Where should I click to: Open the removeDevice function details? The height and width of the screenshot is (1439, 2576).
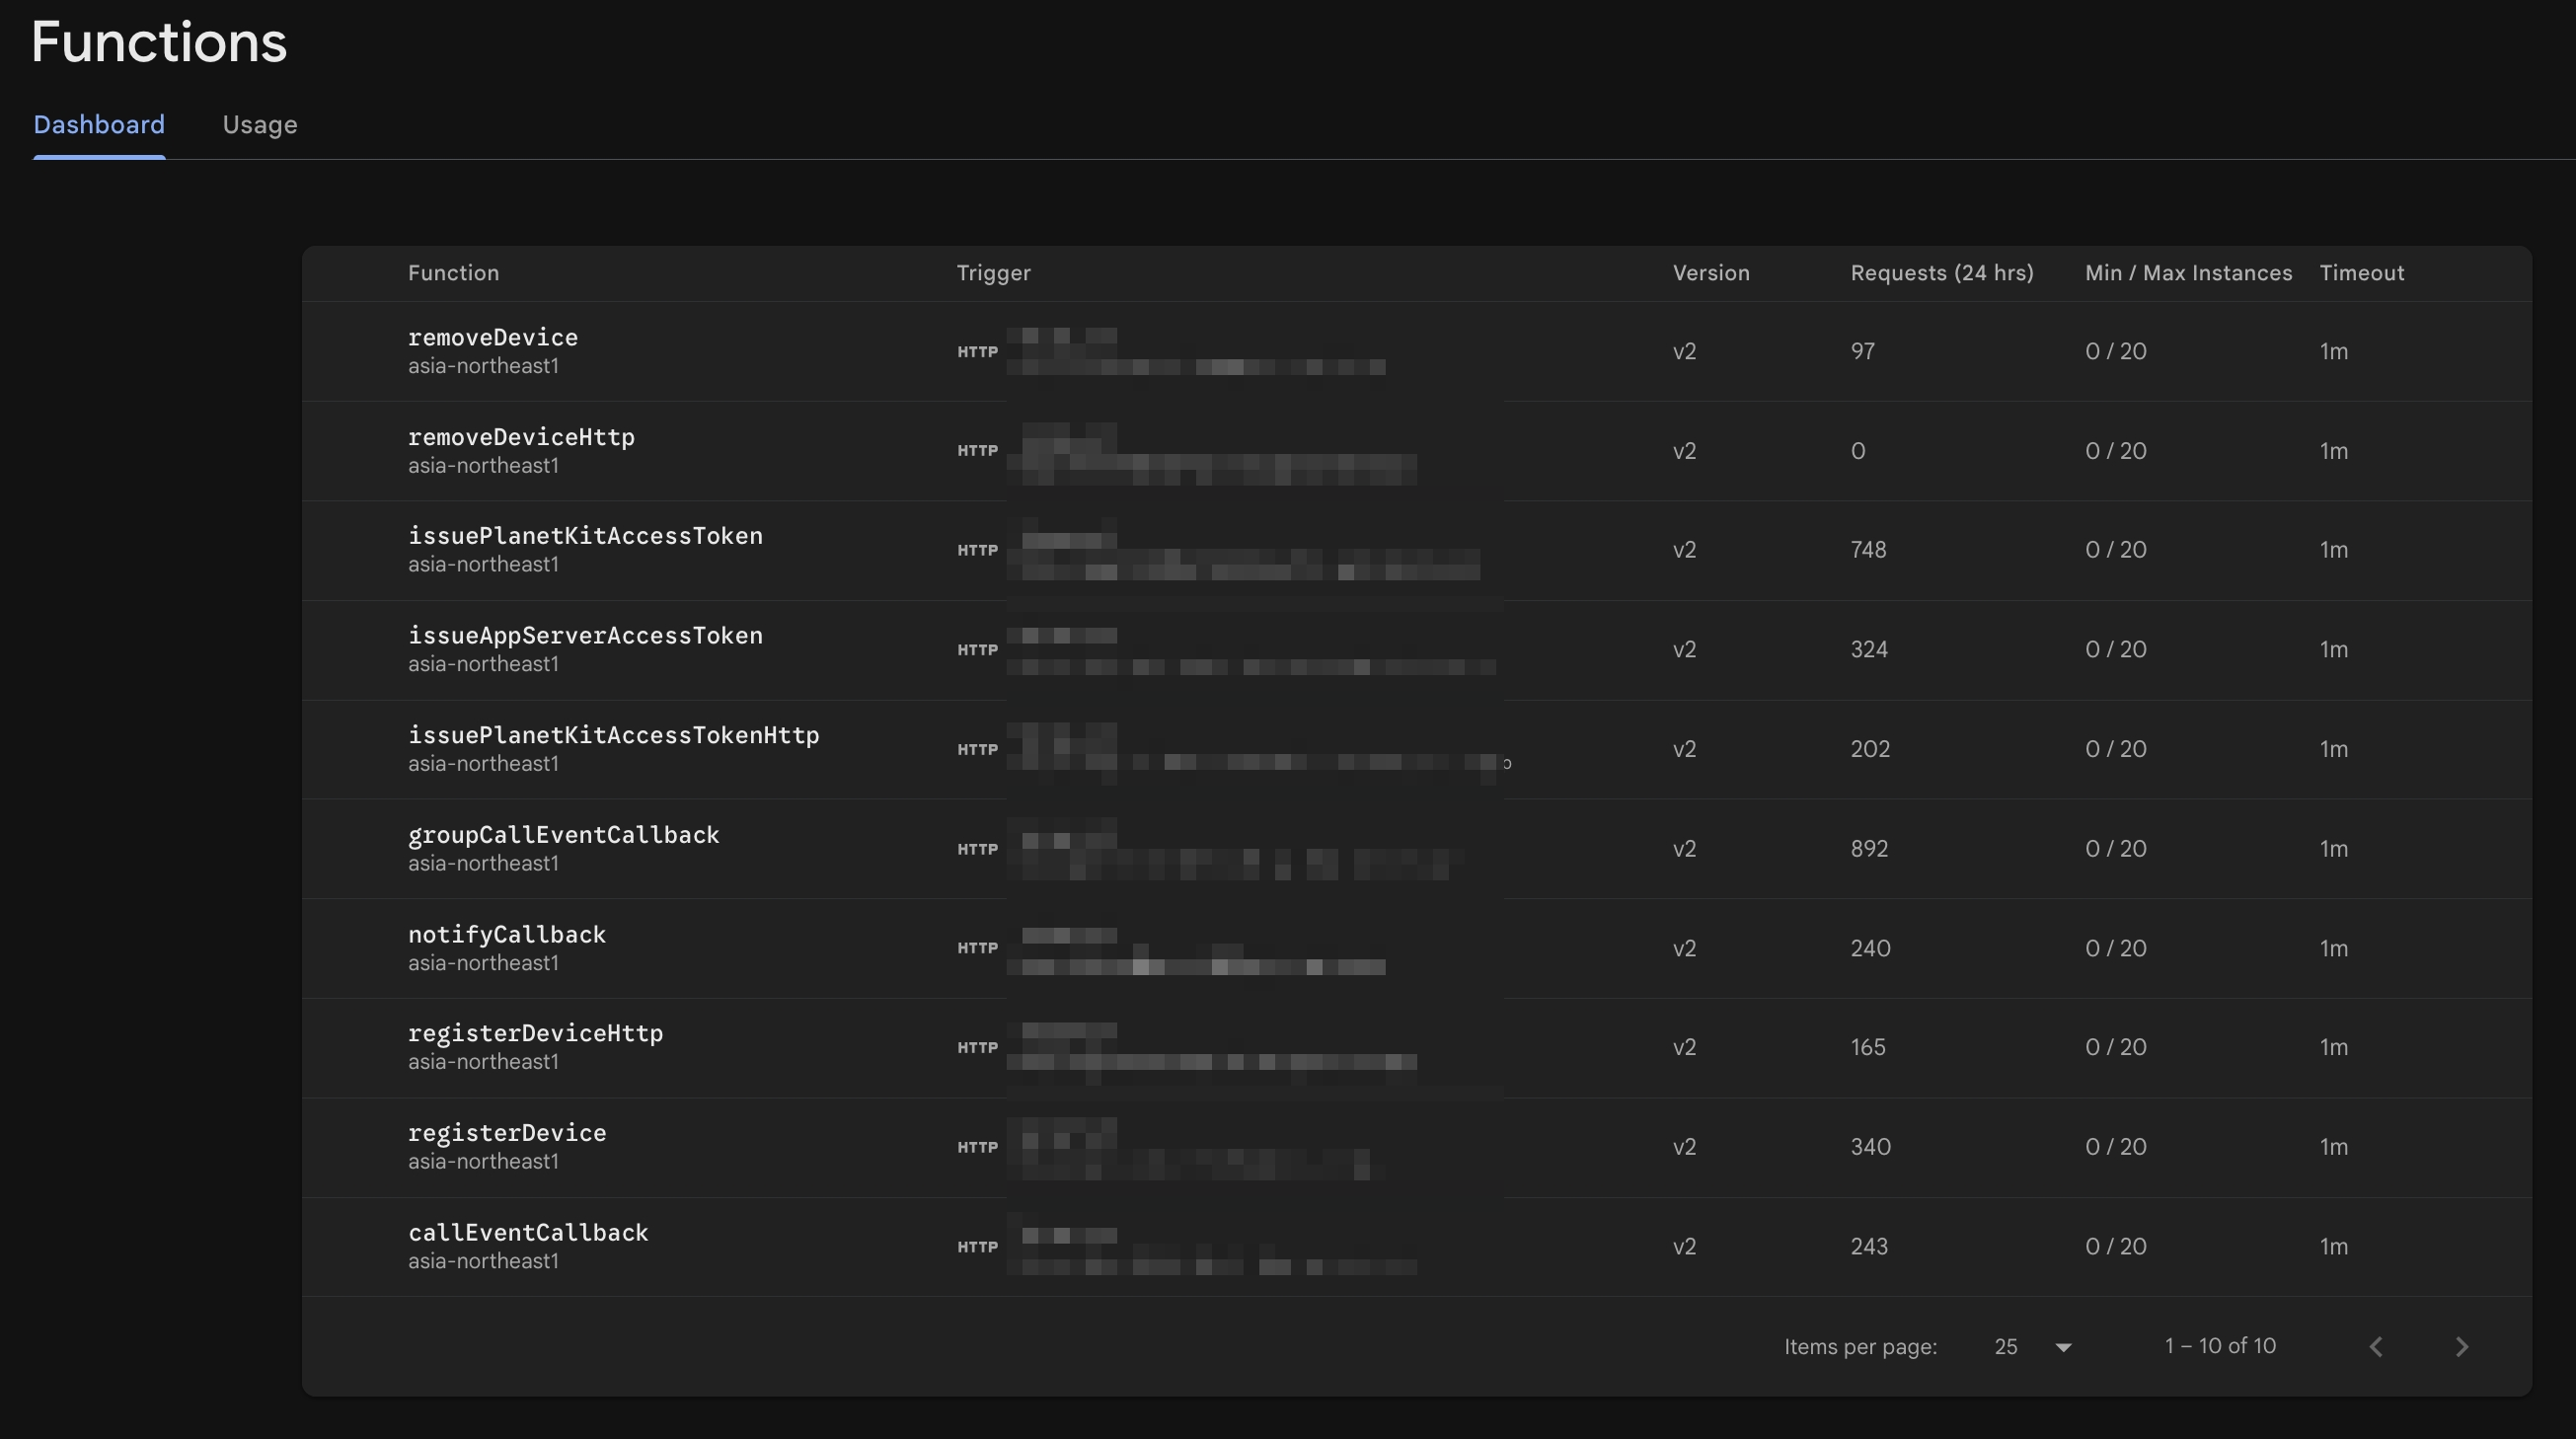(x=492, y=337)
